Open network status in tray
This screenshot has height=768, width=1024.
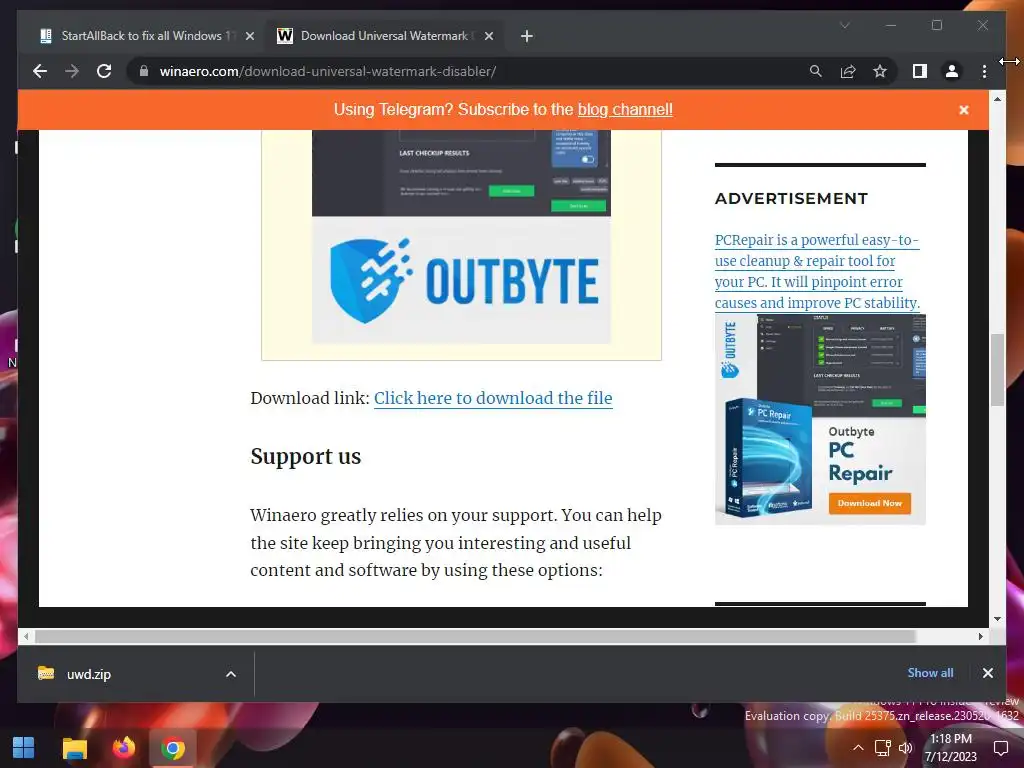pos(883,748)
